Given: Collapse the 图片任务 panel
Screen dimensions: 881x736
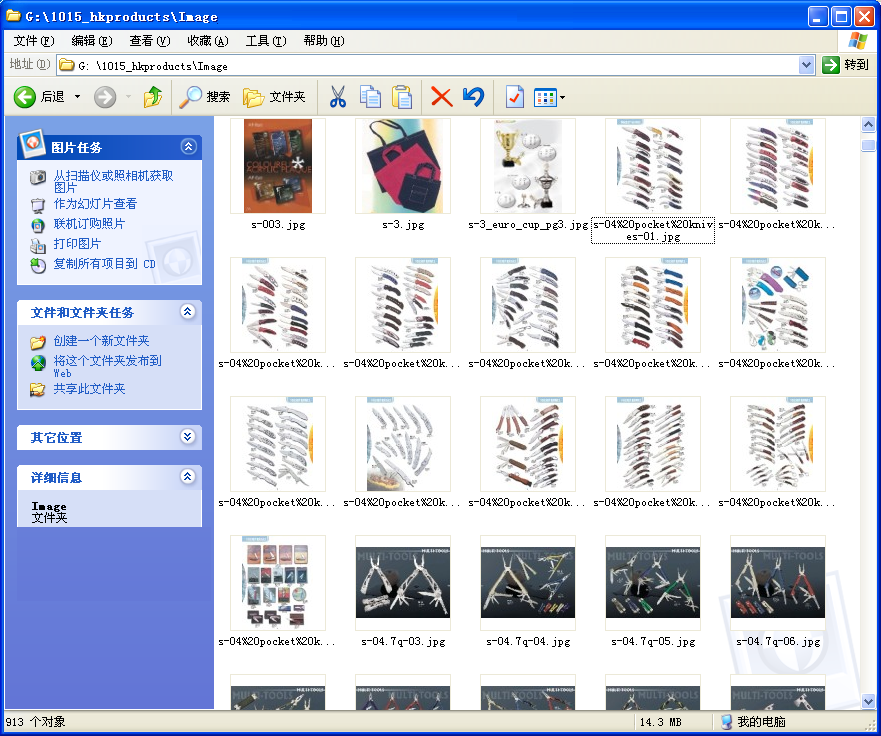Looking at the screenshot, I should [x=188, y=146].
